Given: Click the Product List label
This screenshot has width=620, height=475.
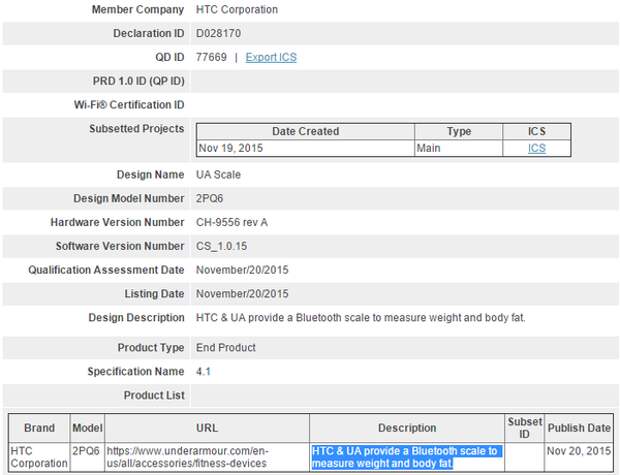Looking at the screenshot, I should [154, 396].
